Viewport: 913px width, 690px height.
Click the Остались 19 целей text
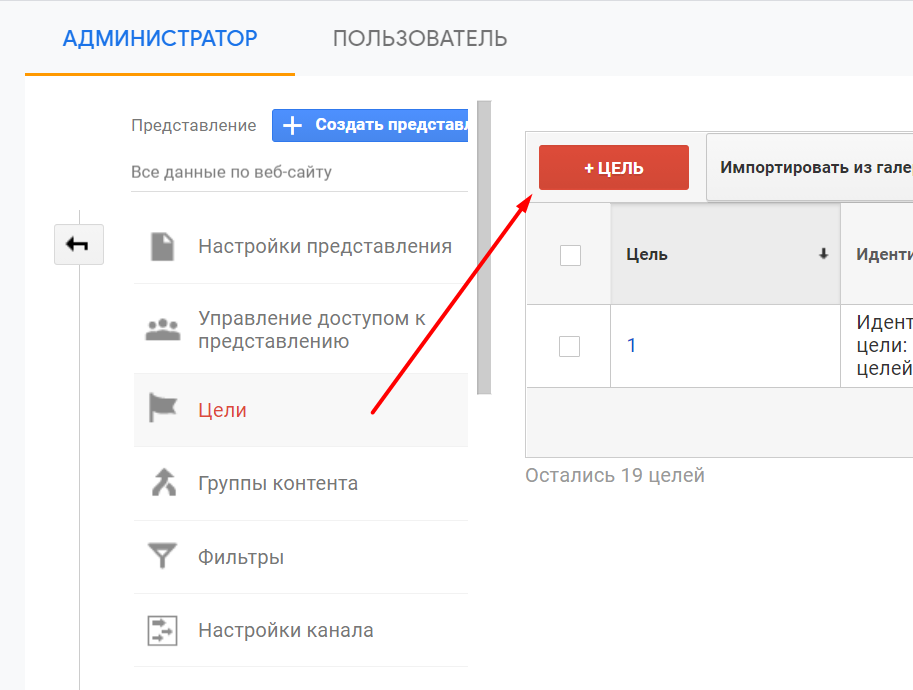click(x=615, y=475)
